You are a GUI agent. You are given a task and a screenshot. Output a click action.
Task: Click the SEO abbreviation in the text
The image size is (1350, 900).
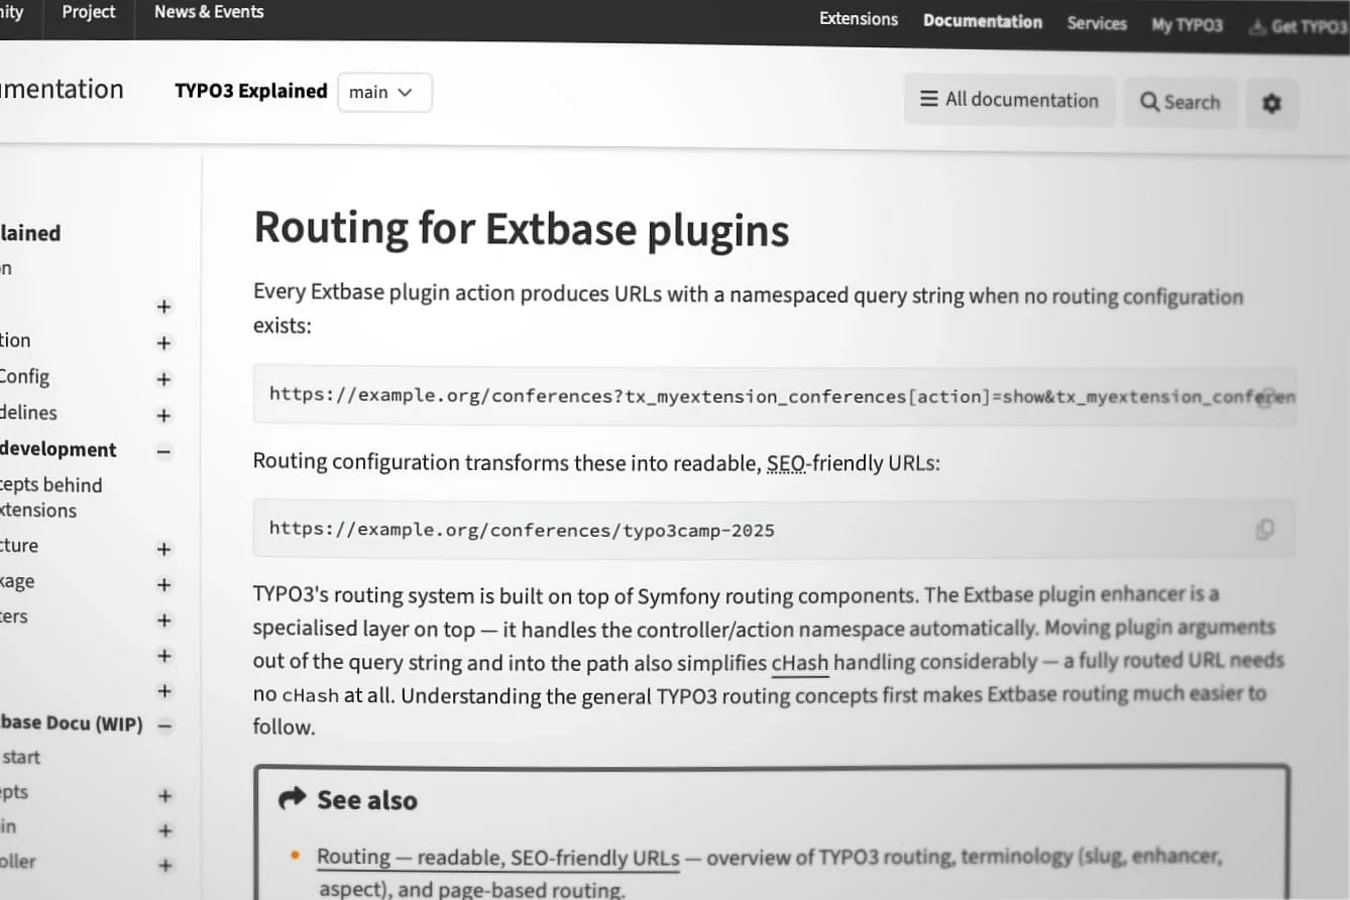786,463
